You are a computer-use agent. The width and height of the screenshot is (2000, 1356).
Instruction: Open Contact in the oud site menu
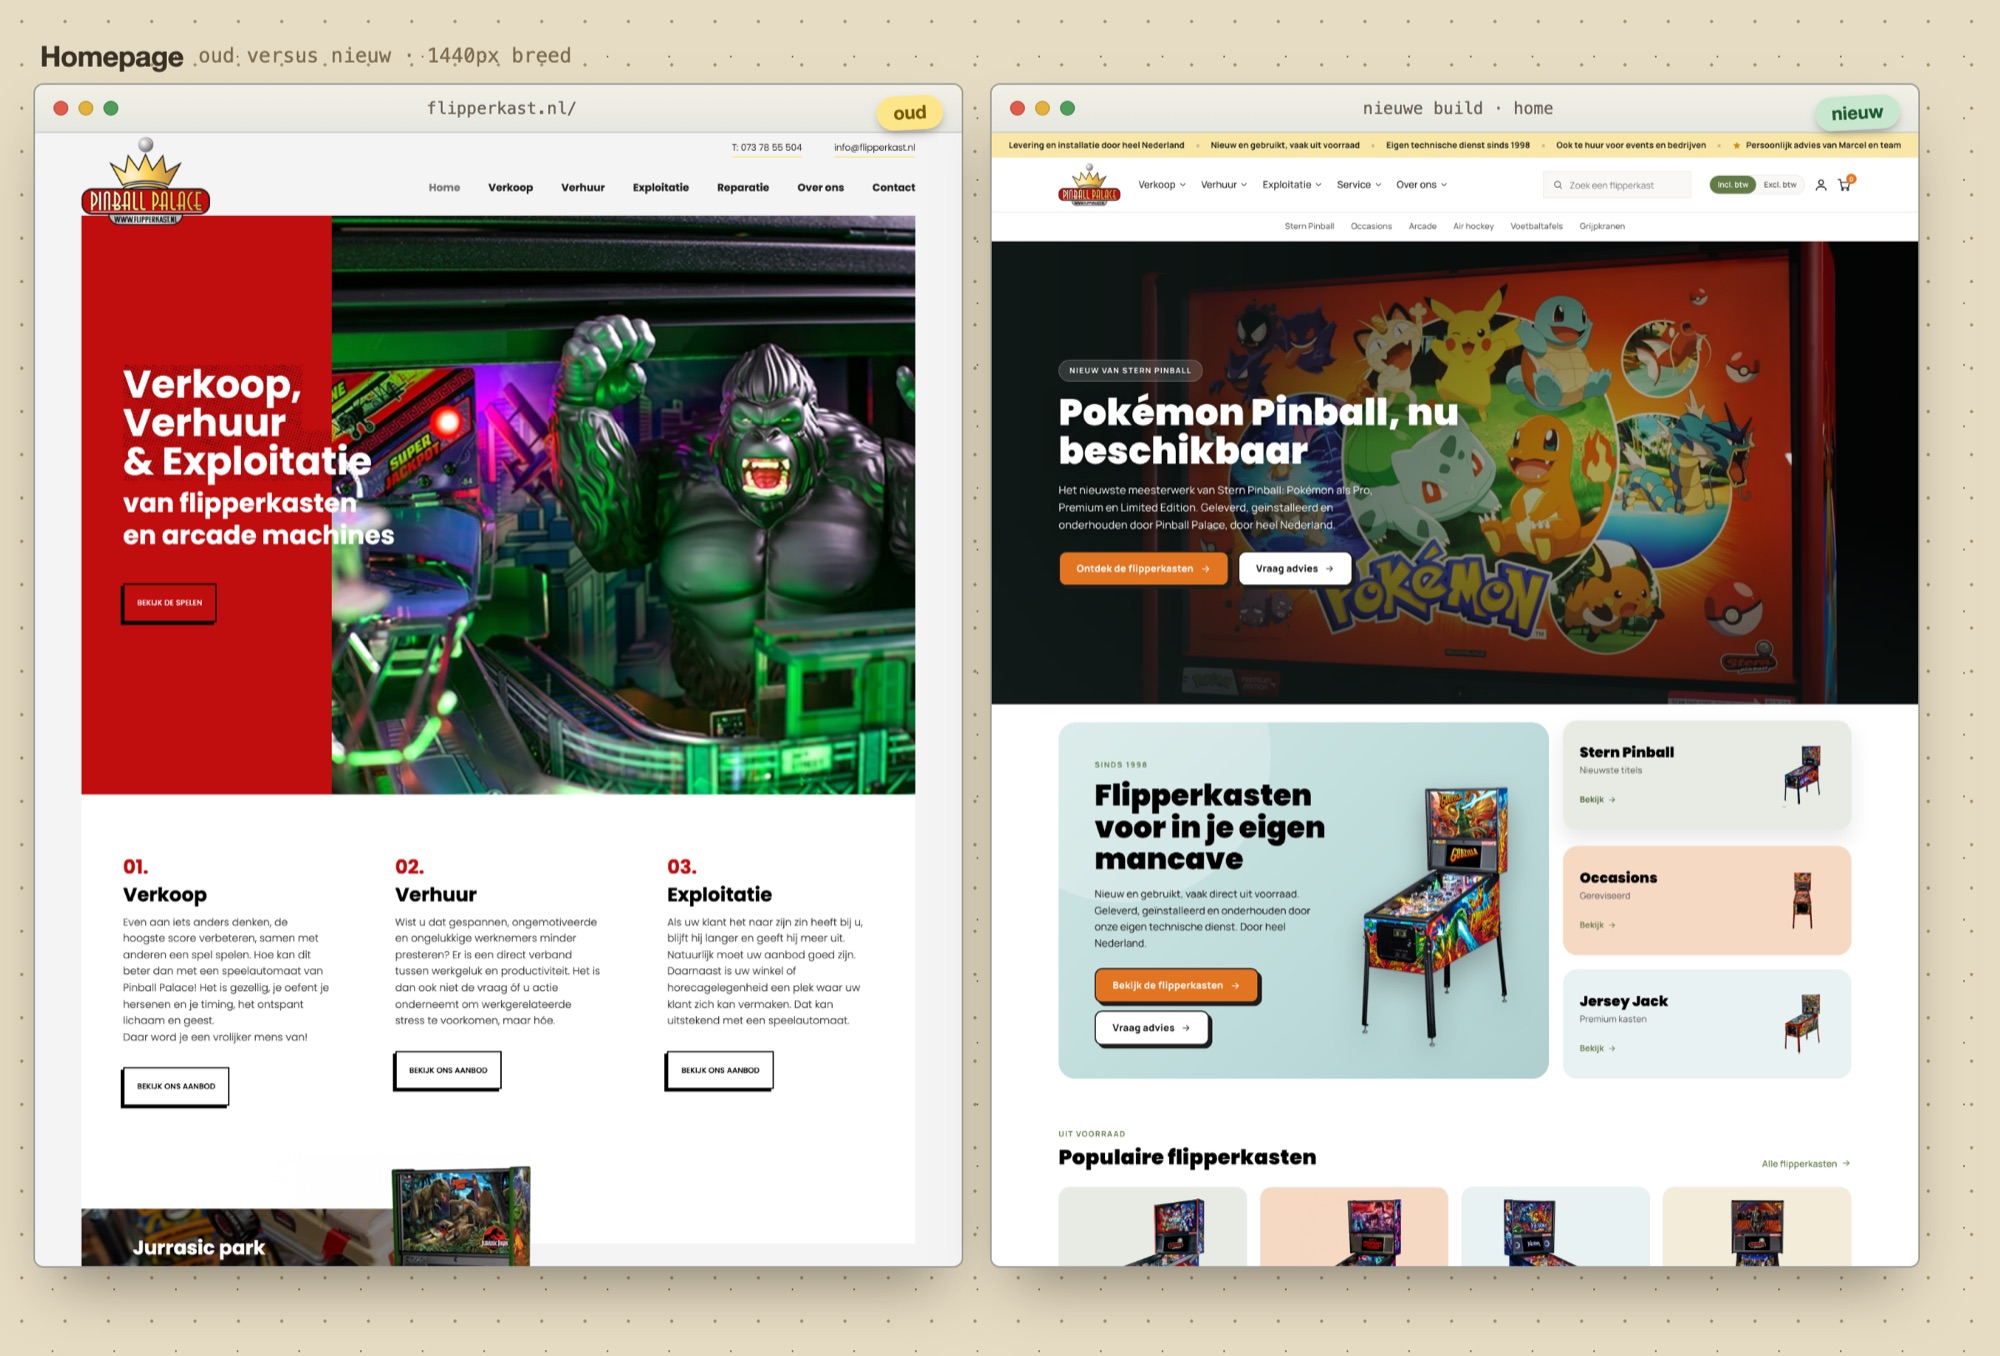coord(893,188)
